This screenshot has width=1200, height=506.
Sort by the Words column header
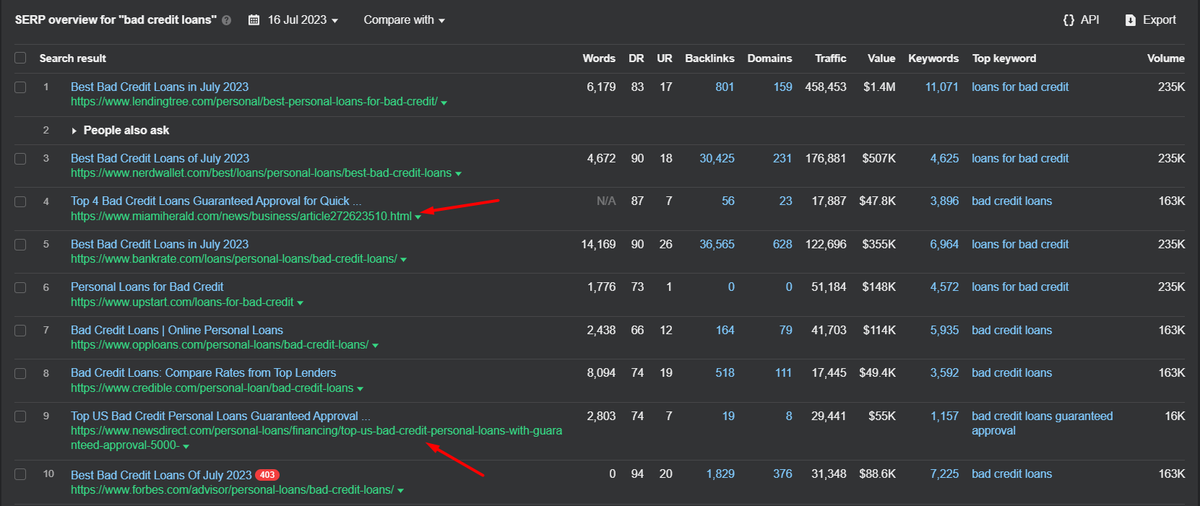[599, 58]
